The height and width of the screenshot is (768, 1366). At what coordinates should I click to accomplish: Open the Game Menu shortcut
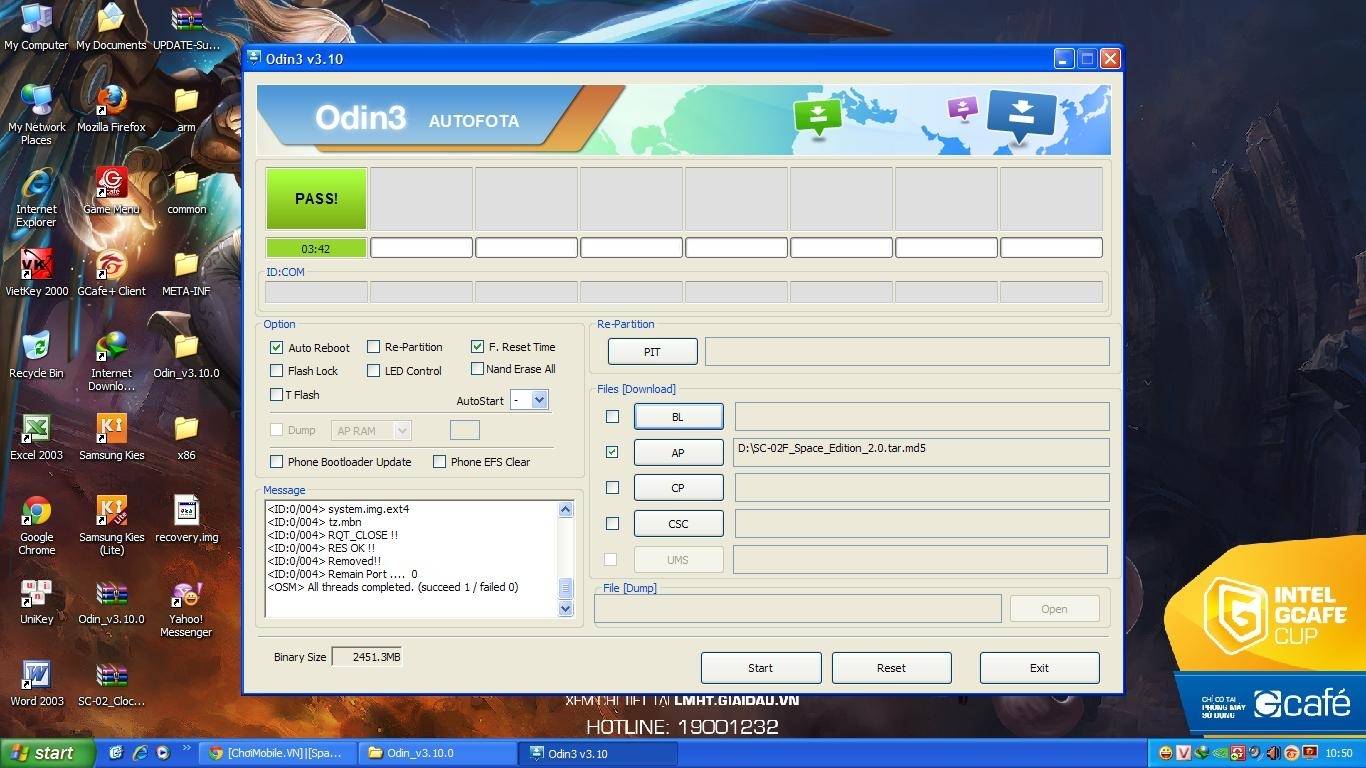111,190
